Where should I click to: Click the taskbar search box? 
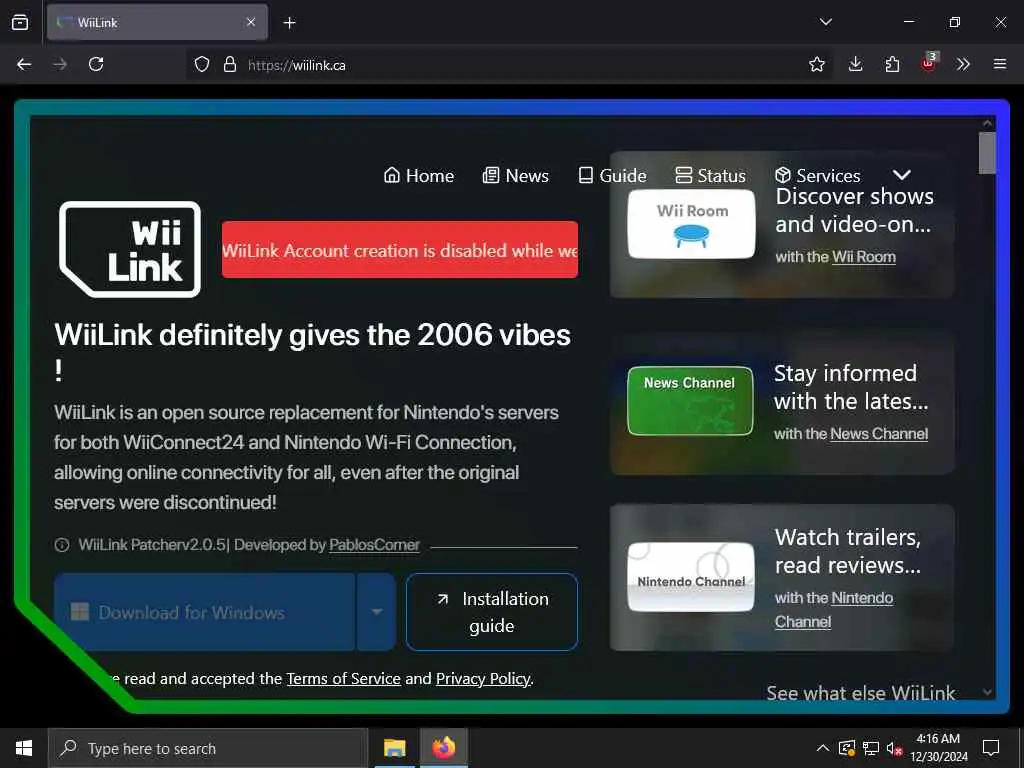(x=208, y=748)
